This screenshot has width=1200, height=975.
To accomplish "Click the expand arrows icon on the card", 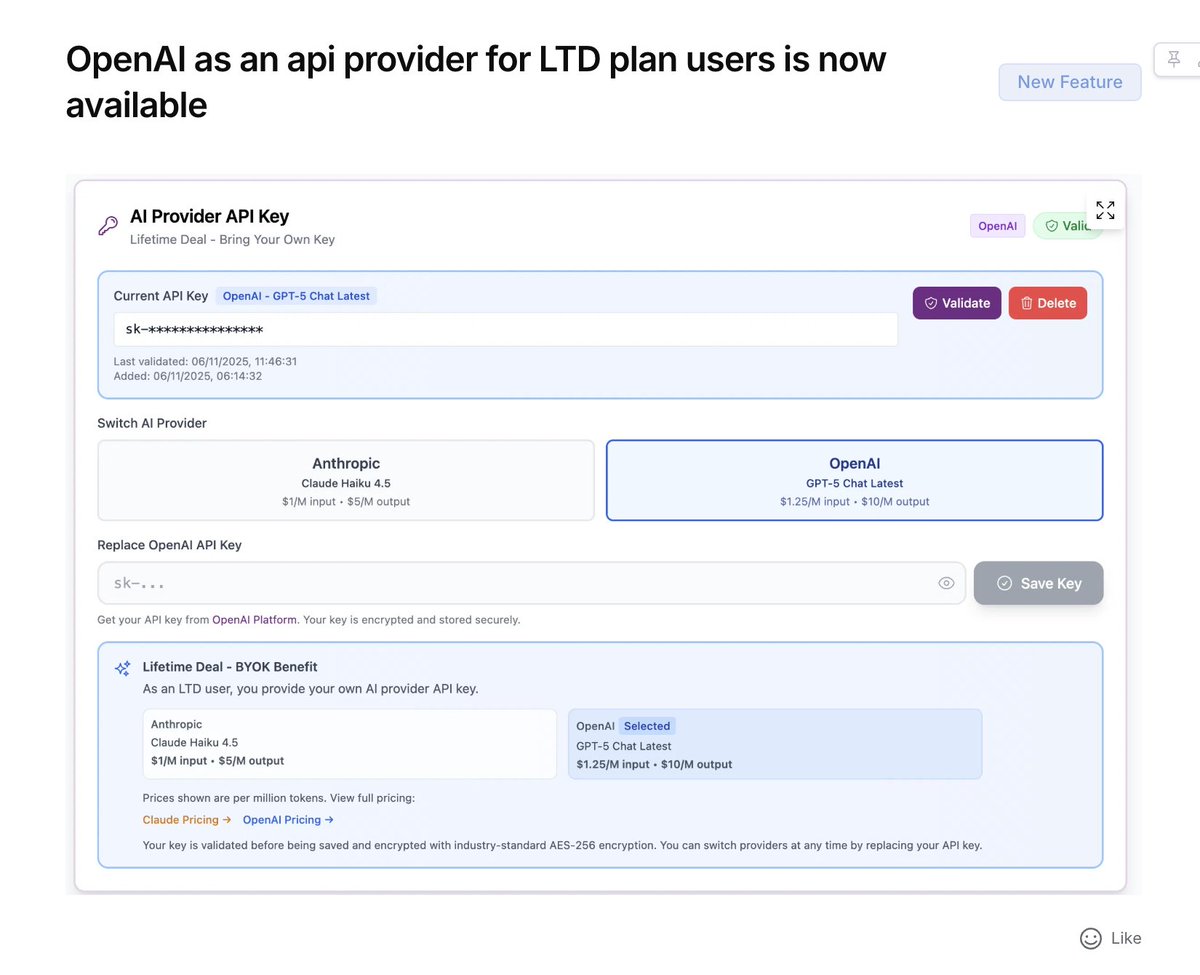I will pos(1104,210).
